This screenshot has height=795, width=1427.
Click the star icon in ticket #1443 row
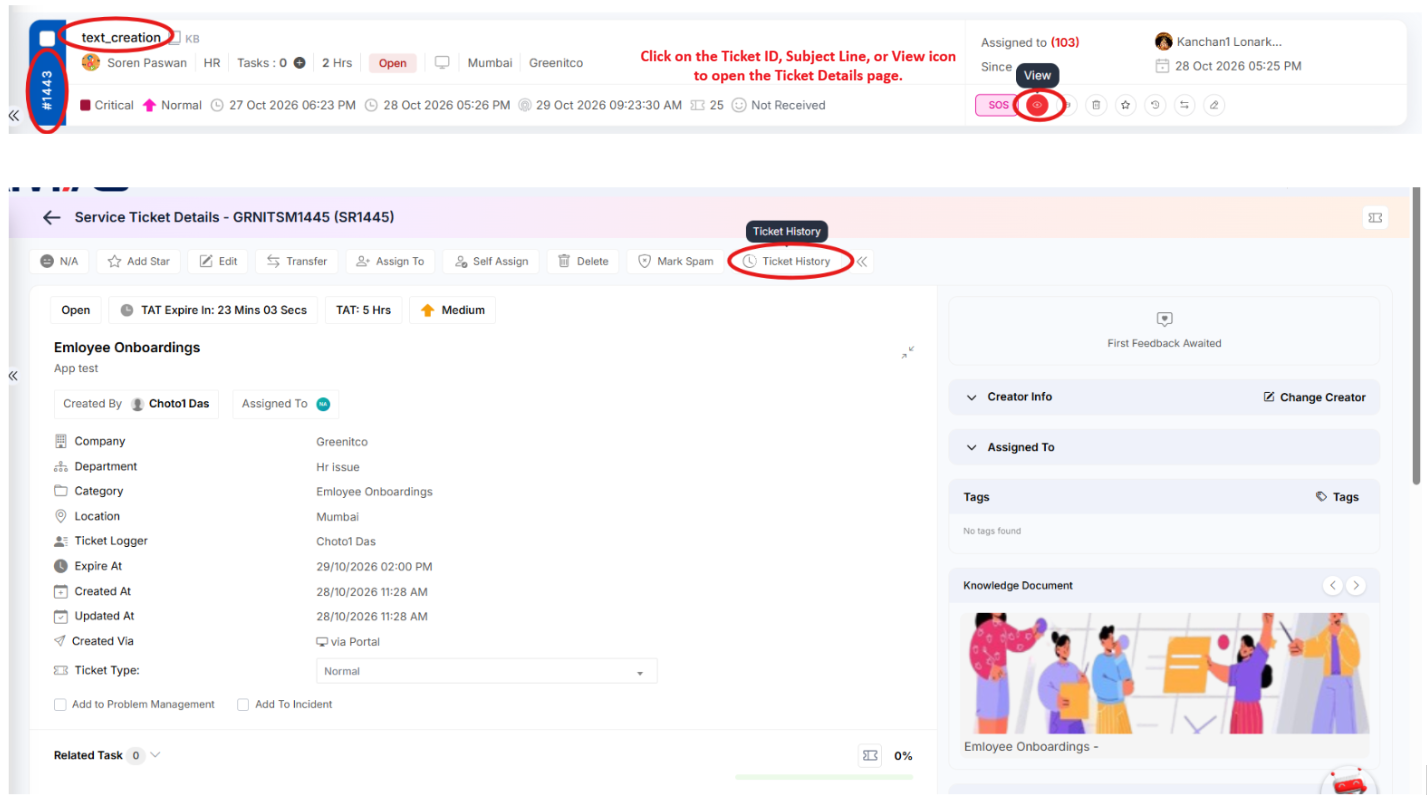(x=1126, y=105)
